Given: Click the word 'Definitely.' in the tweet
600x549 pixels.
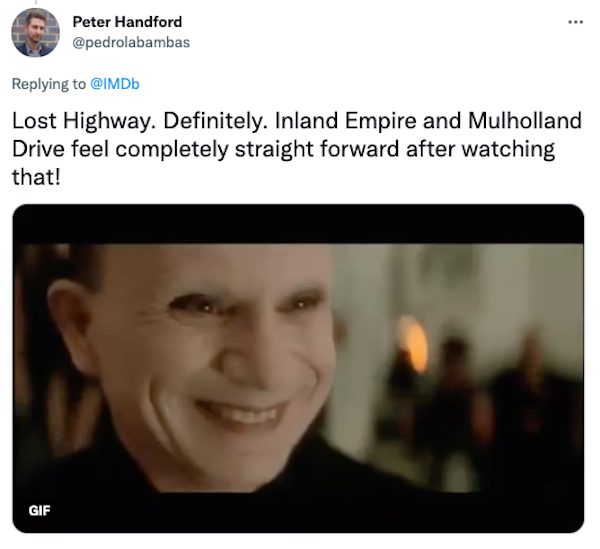Looking at the screenshot, I should [215, 121].
